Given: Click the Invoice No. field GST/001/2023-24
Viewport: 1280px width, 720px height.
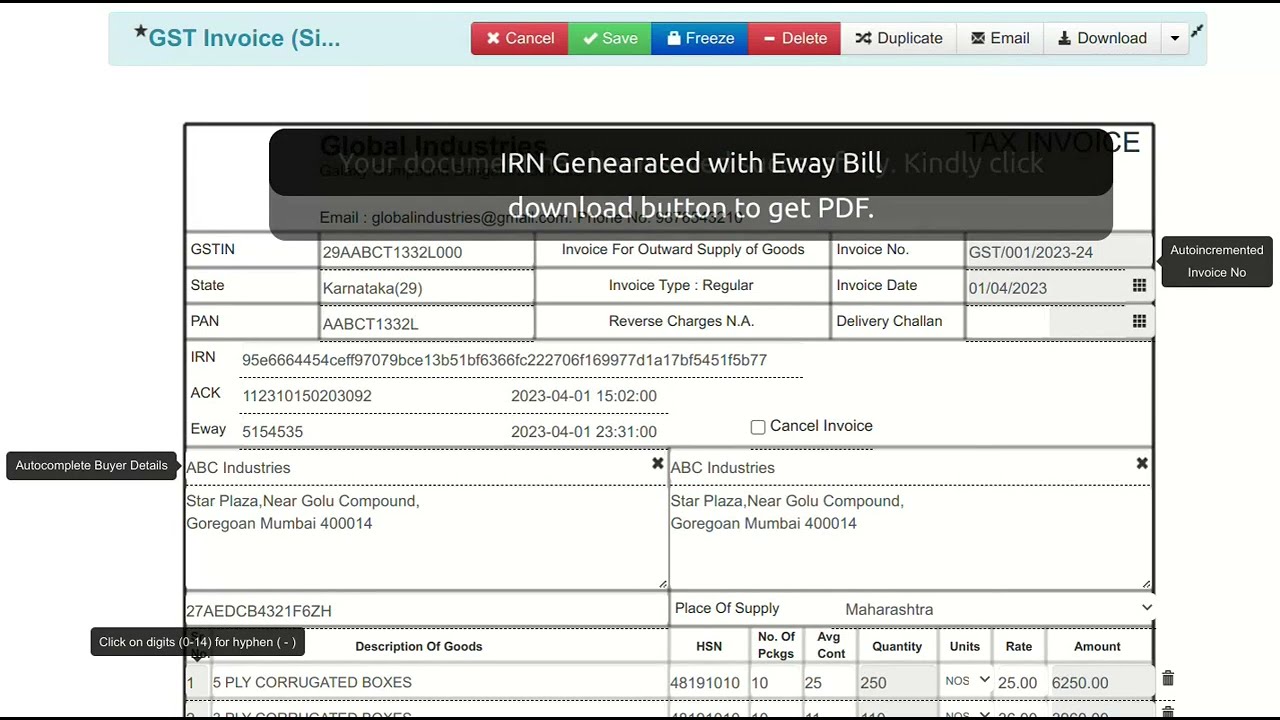Looking at the screenshot, I should [1060, 252].
